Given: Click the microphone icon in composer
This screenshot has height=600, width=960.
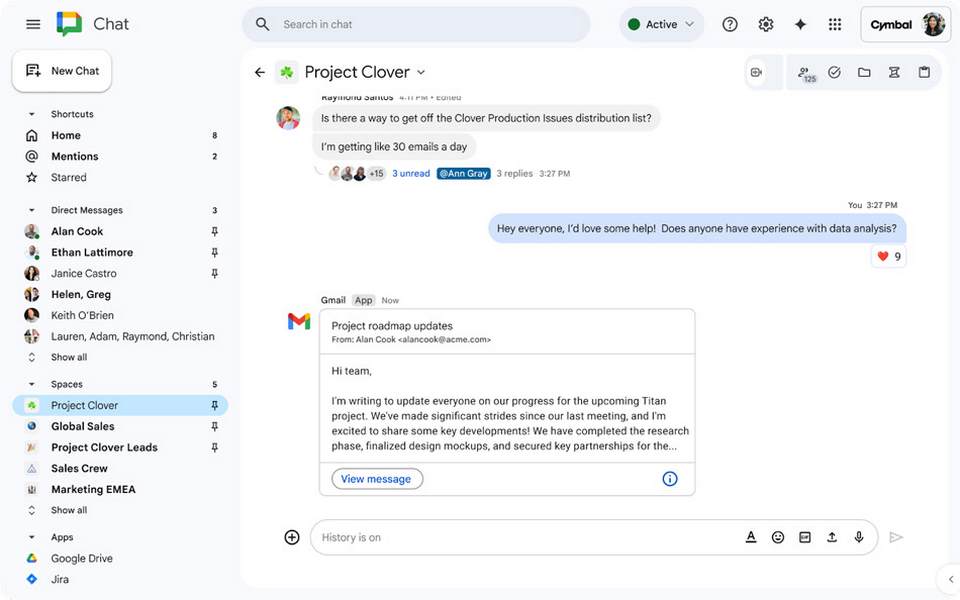Looking at the screenshot, I should 858,537.
